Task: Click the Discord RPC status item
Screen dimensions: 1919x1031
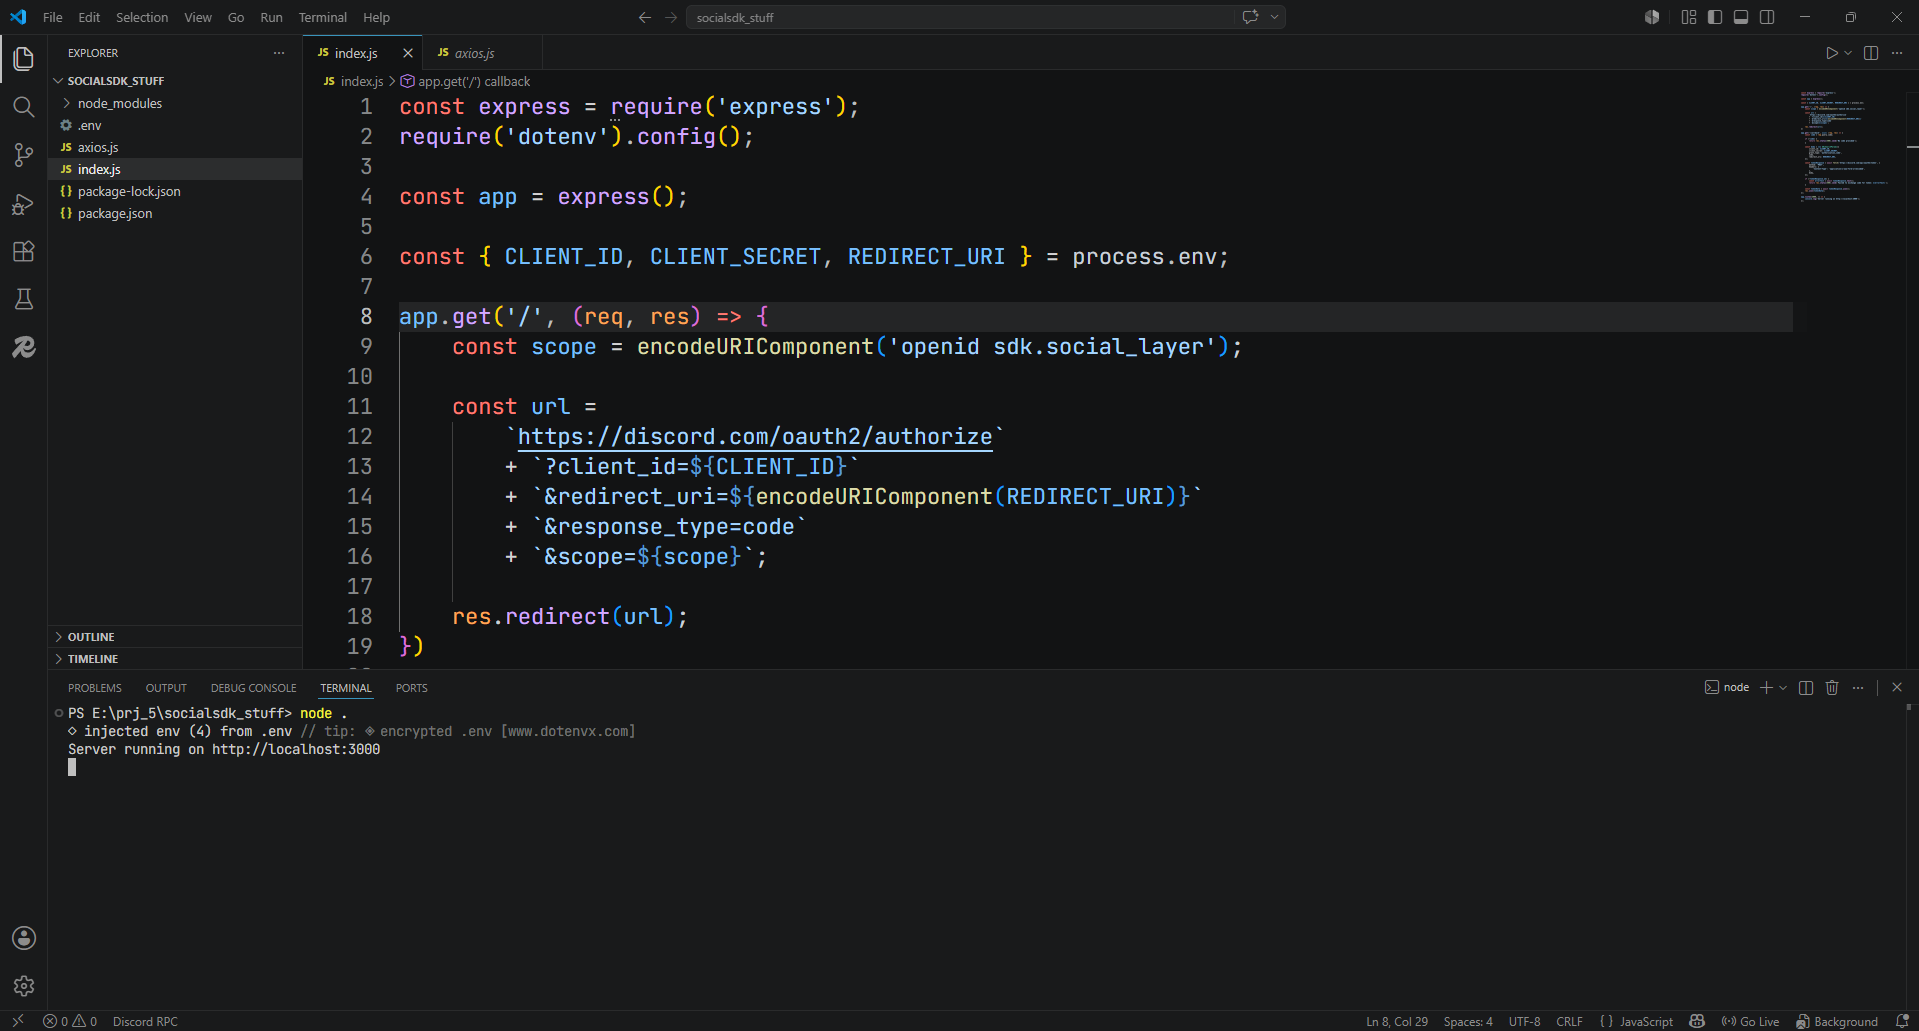Action: (145, 1021)
